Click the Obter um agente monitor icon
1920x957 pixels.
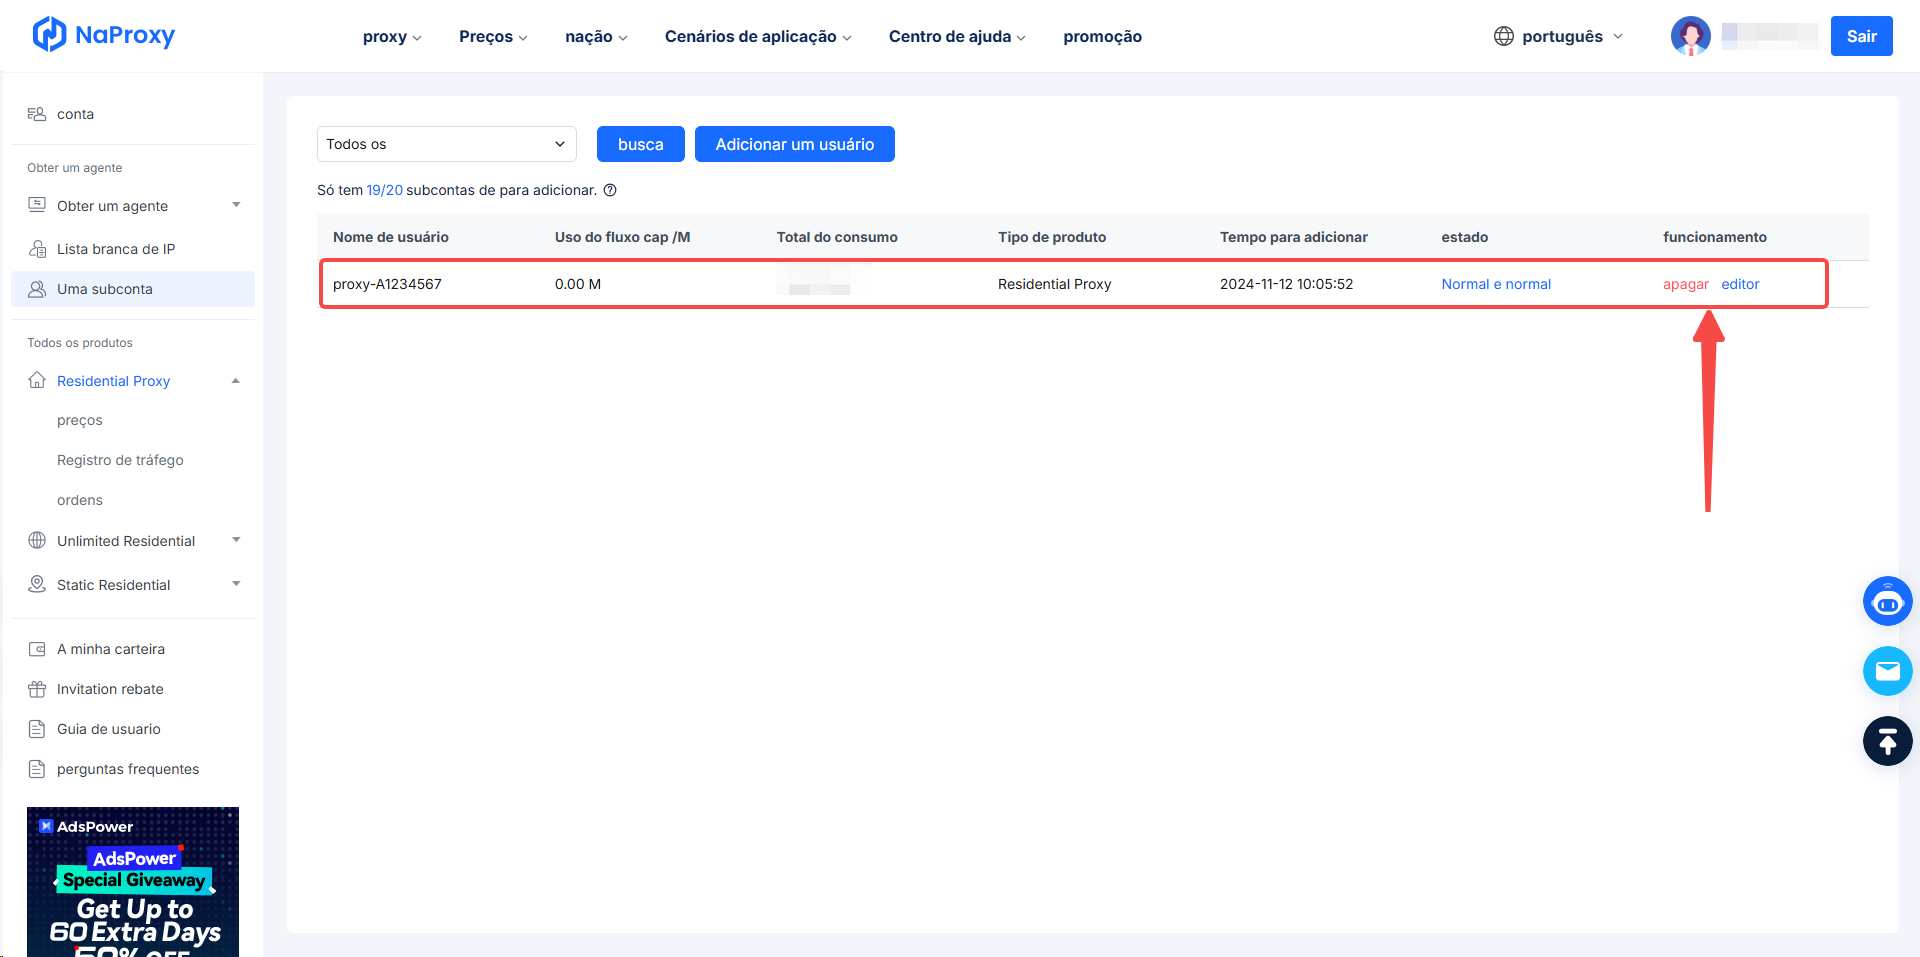tap(37, 205)
